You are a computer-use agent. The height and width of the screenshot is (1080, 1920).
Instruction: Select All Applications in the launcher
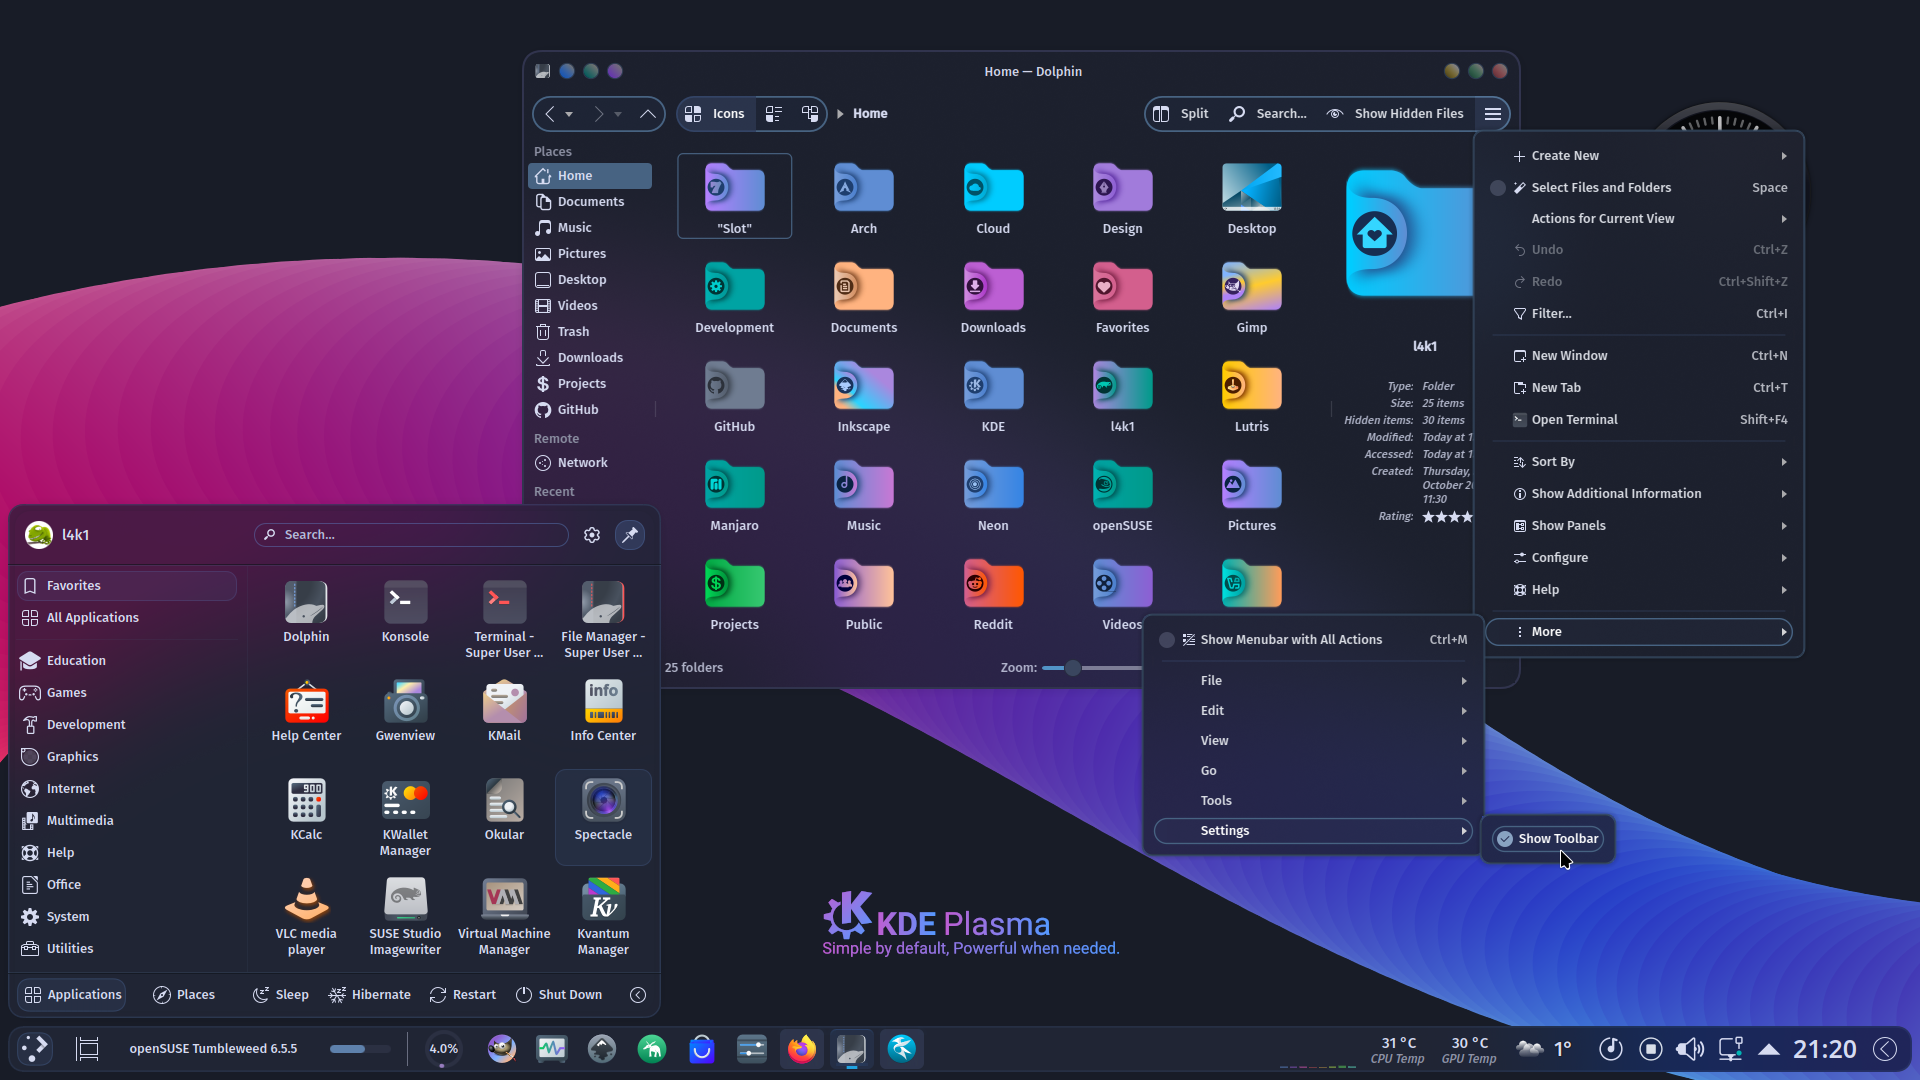pyautogui.click(x=128, y=618)
